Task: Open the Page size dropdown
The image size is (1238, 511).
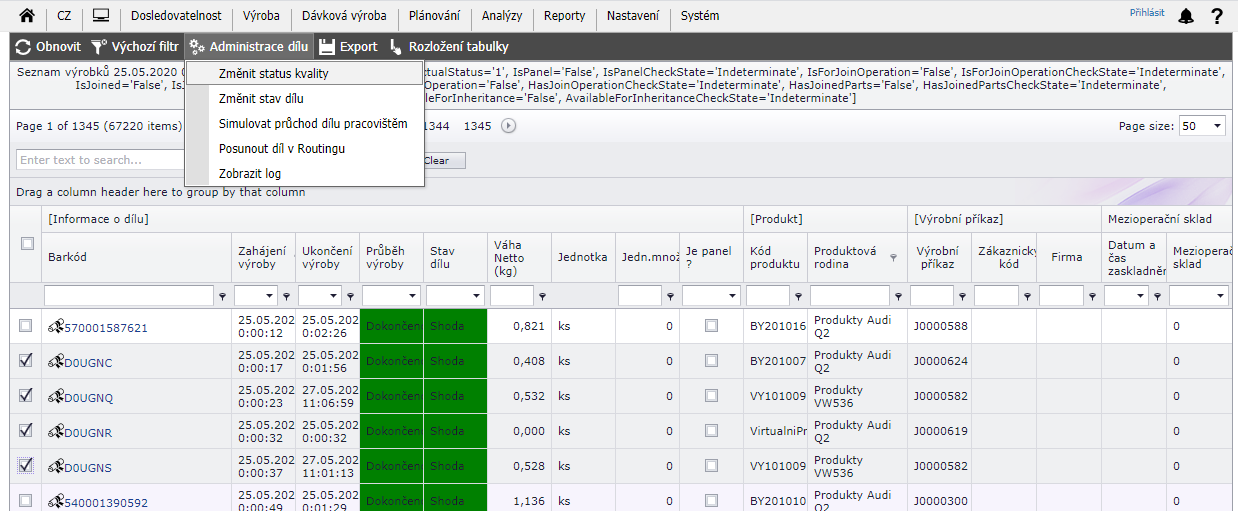Action: [1216, 126]
